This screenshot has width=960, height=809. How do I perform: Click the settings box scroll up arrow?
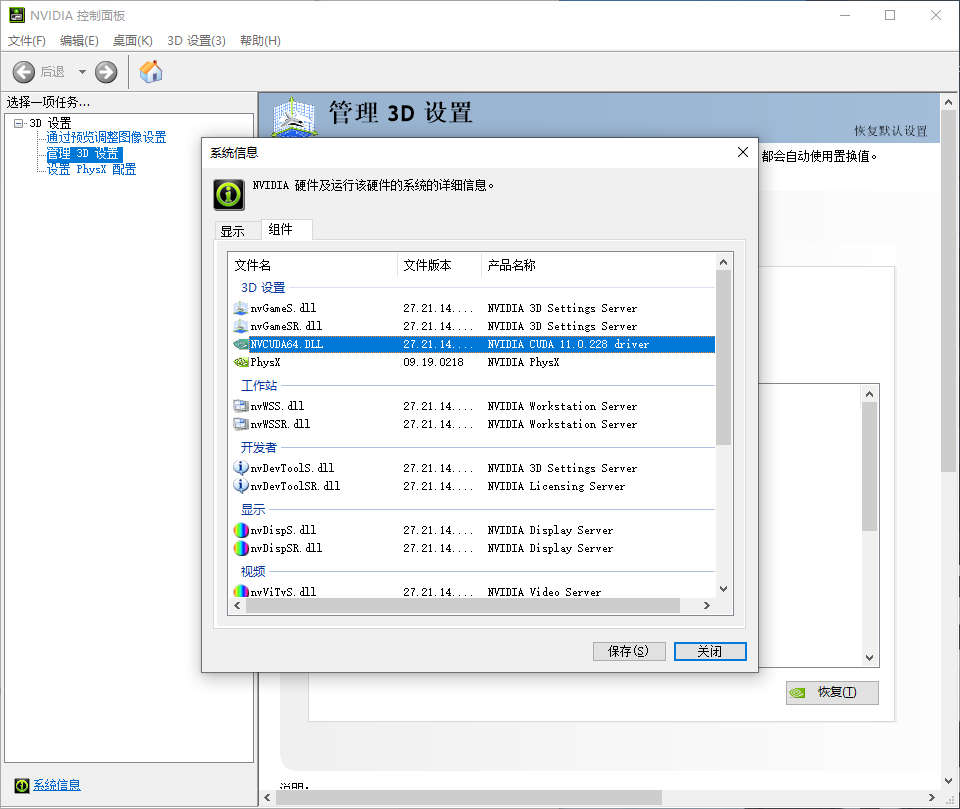click(869, 394)
